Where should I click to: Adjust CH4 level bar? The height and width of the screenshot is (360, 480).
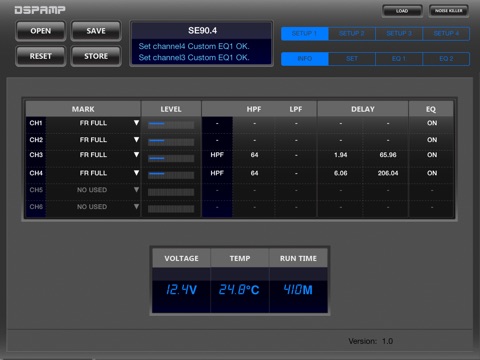point(171,175)
